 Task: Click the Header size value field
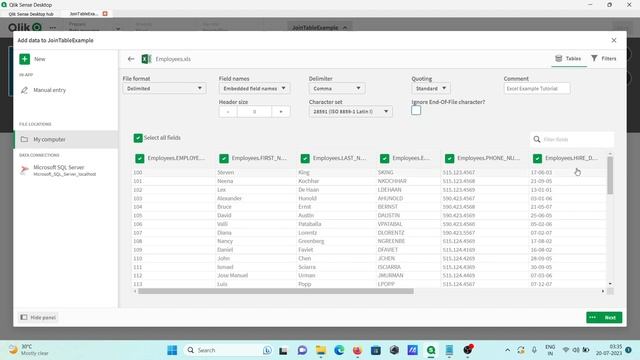[254, 111]
